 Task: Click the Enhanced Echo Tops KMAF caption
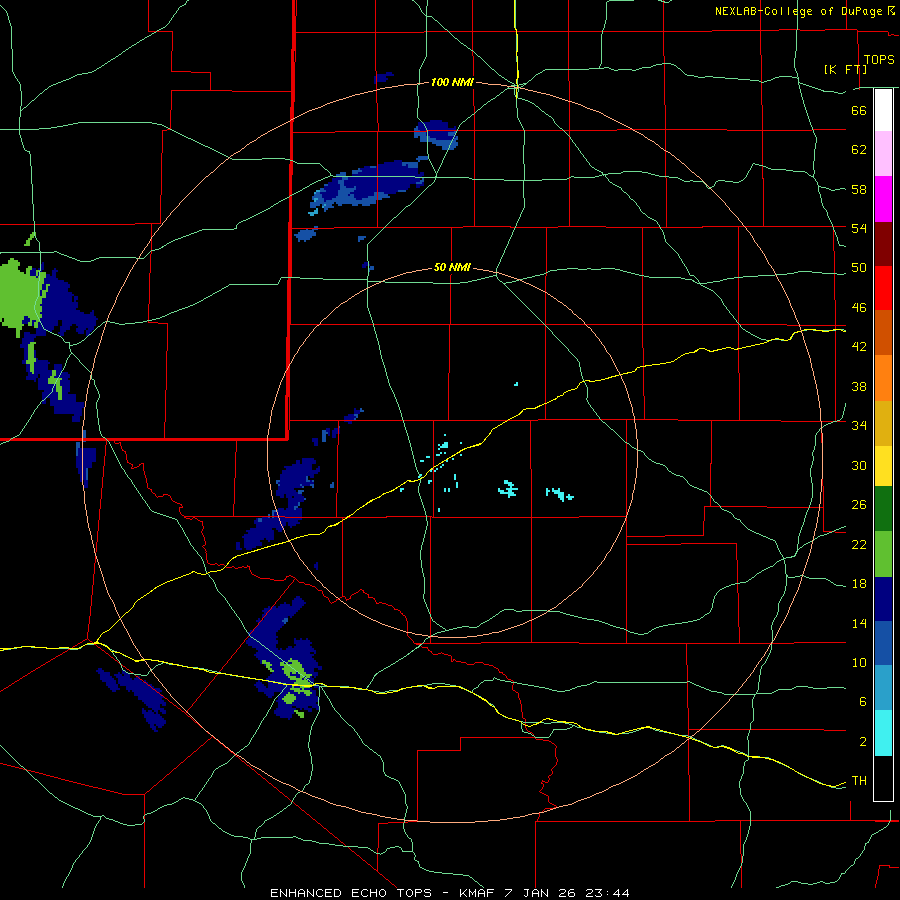click(x=450, y=893)
